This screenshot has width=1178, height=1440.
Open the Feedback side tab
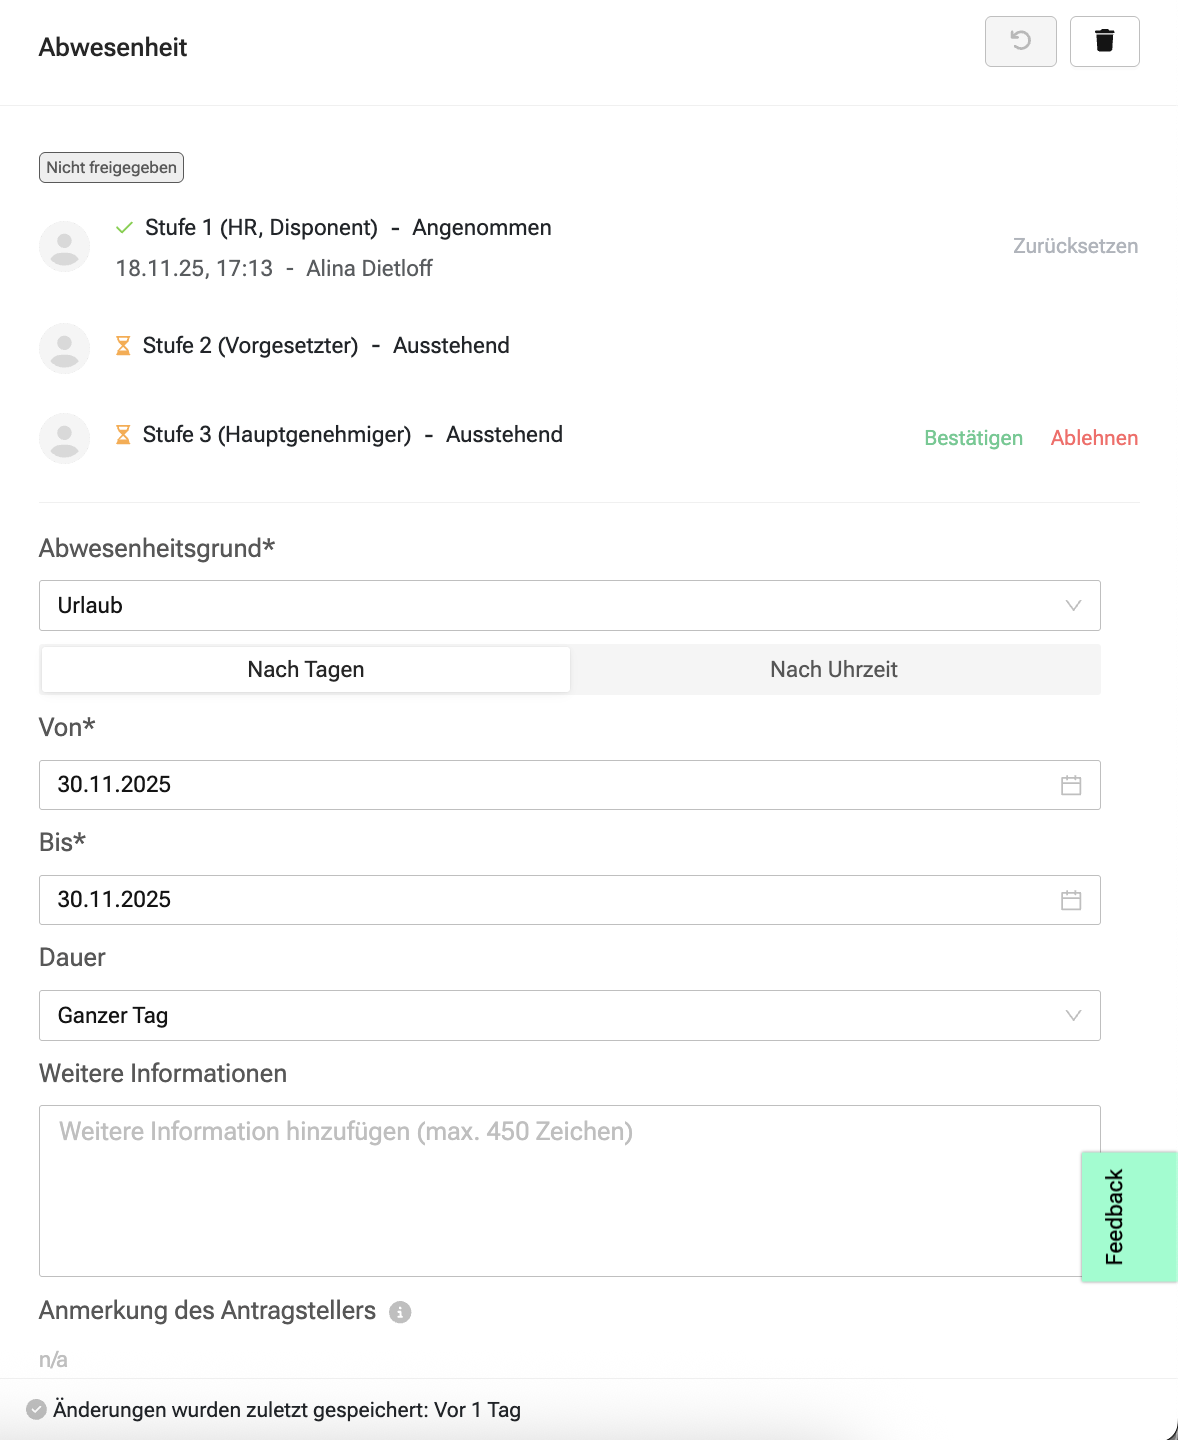click(1128, 1216)
